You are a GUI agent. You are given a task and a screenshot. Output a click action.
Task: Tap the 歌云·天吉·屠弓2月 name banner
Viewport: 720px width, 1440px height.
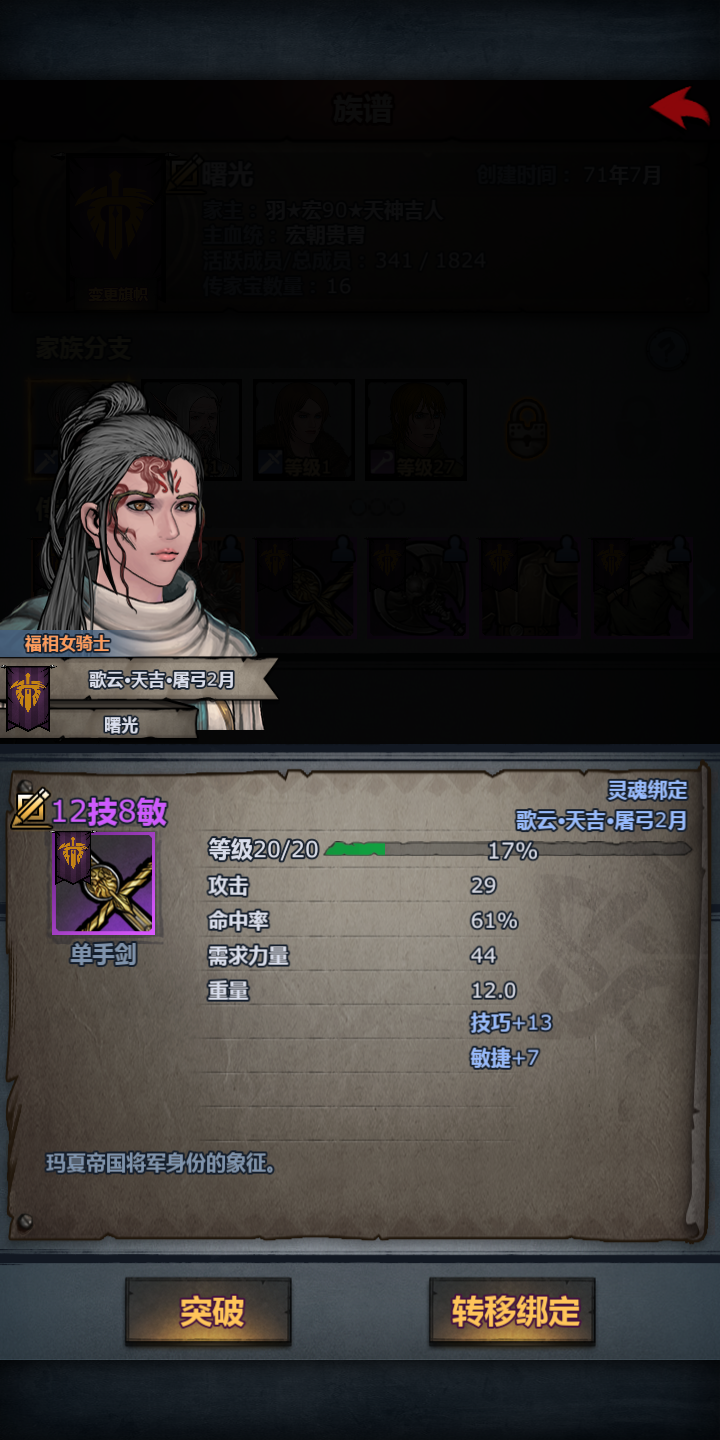(162, 680)
